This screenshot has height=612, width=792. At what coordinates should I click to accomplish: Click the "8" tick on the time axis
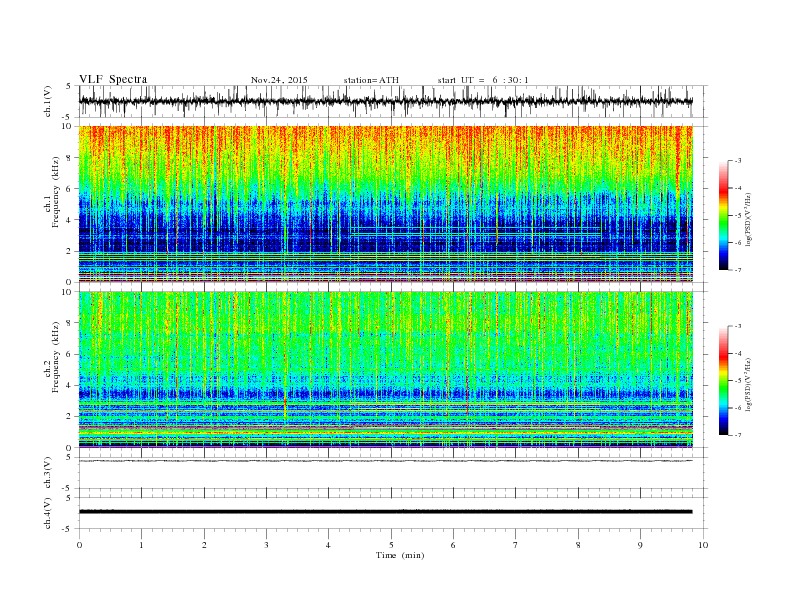[x=578, y=545]
